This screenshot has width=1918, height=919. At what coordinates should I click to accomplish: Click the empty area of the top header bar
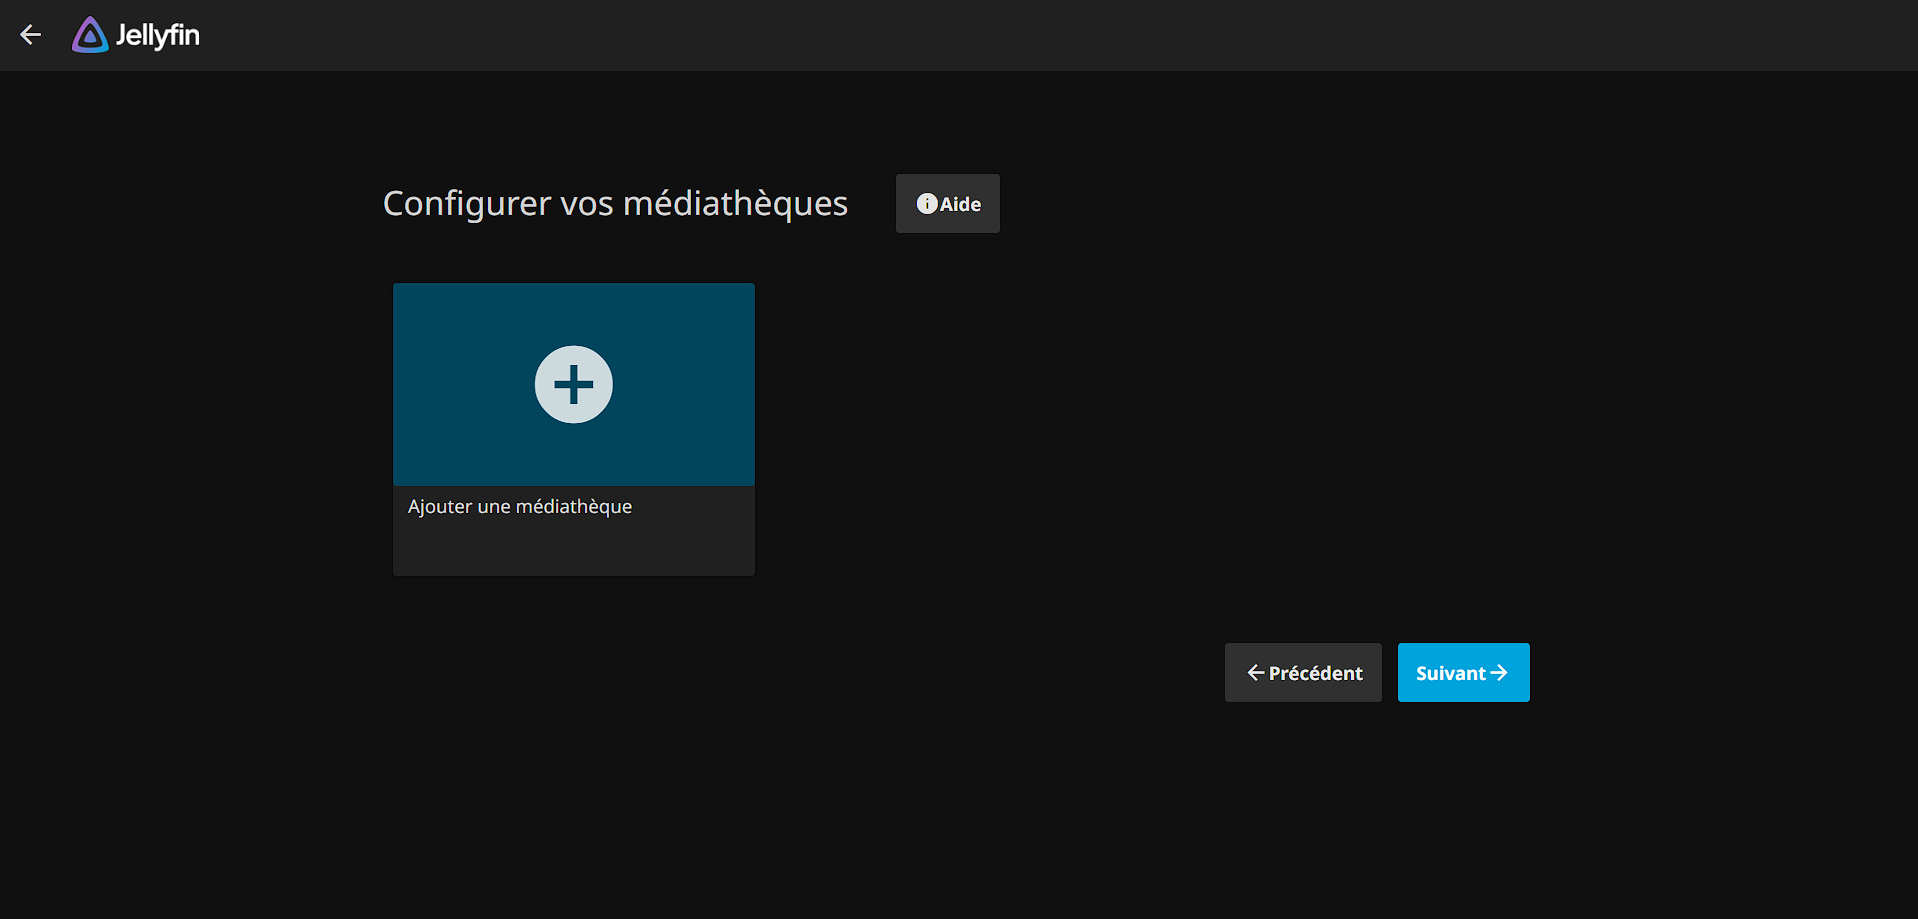pos(1000,35)
